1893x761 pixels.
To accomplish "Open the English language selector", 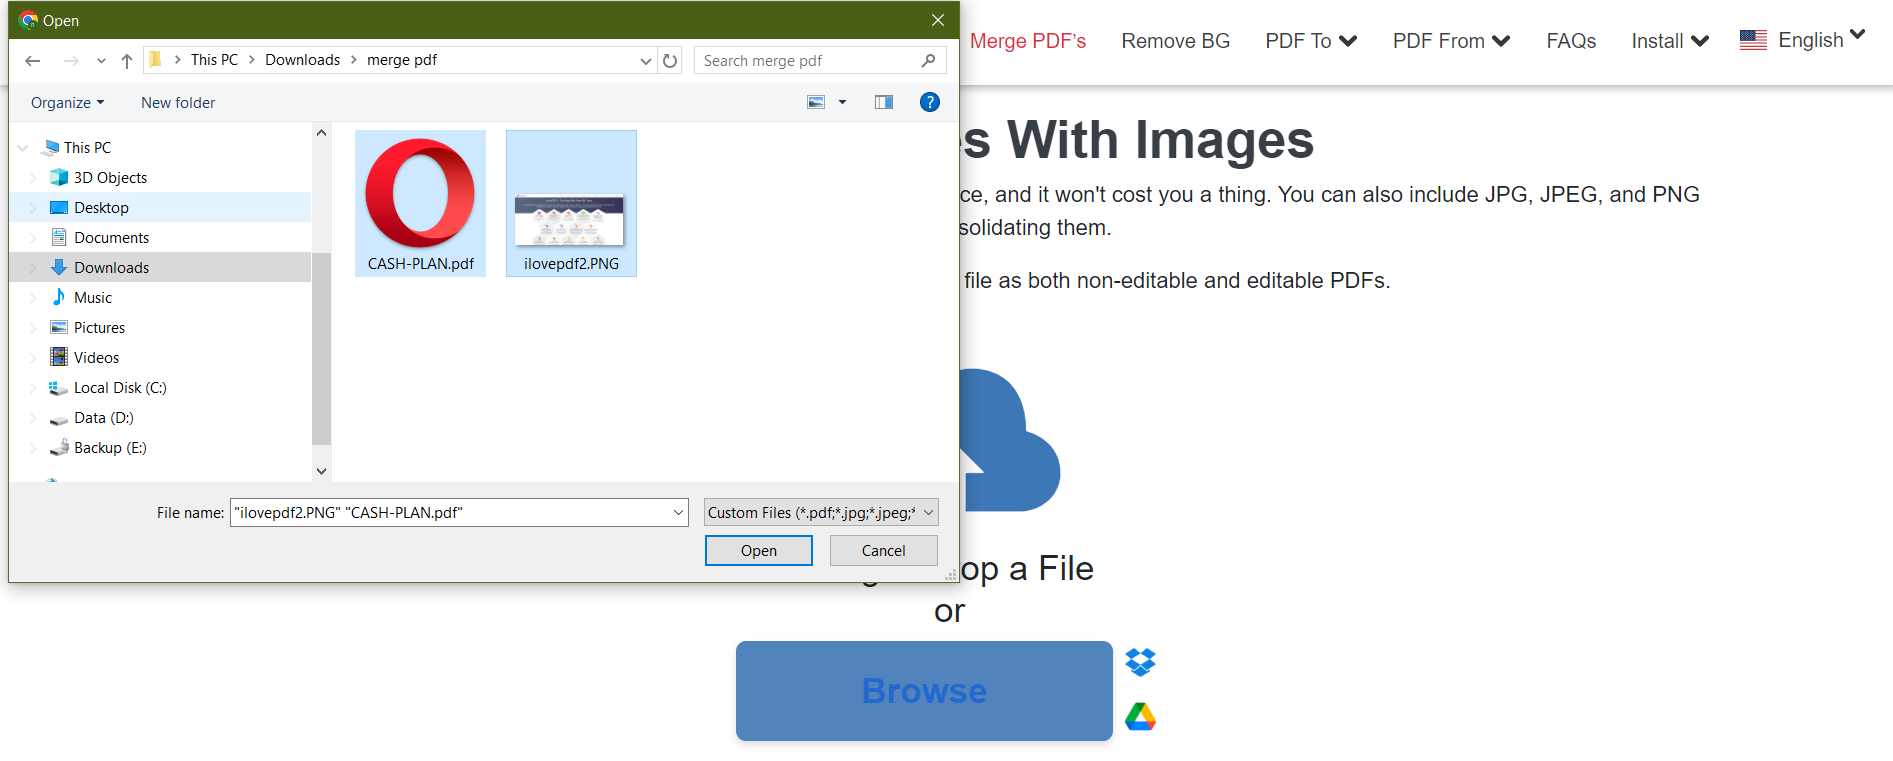I will point(1803,40).
